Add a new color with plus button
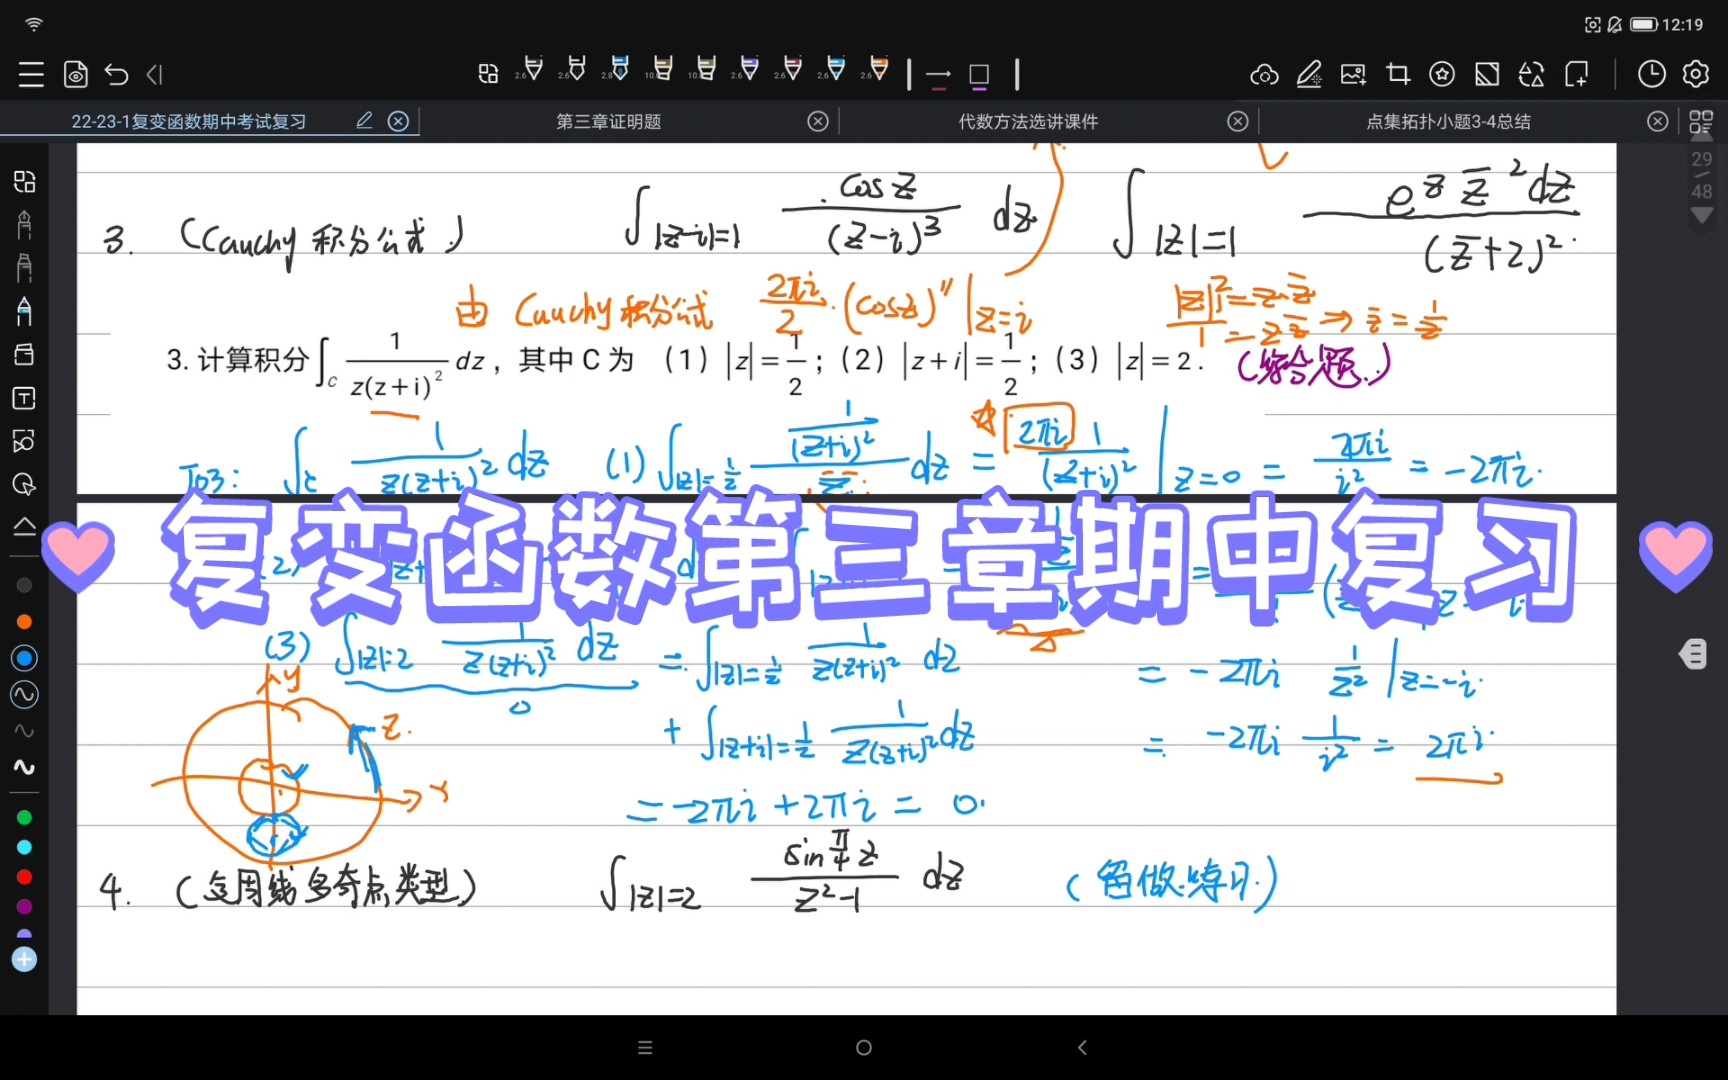The width and height of the screenshot is (1728, 1080). tap(24, 960)
